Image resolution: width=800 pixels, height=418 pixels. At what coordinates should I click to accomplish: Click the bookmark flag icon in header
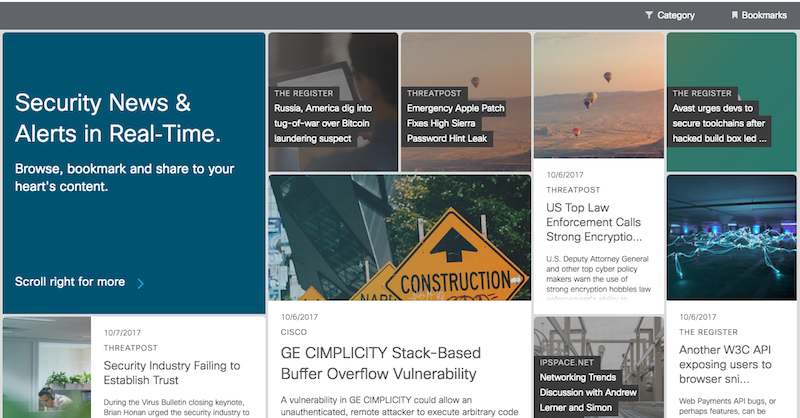tap(735, 15)
